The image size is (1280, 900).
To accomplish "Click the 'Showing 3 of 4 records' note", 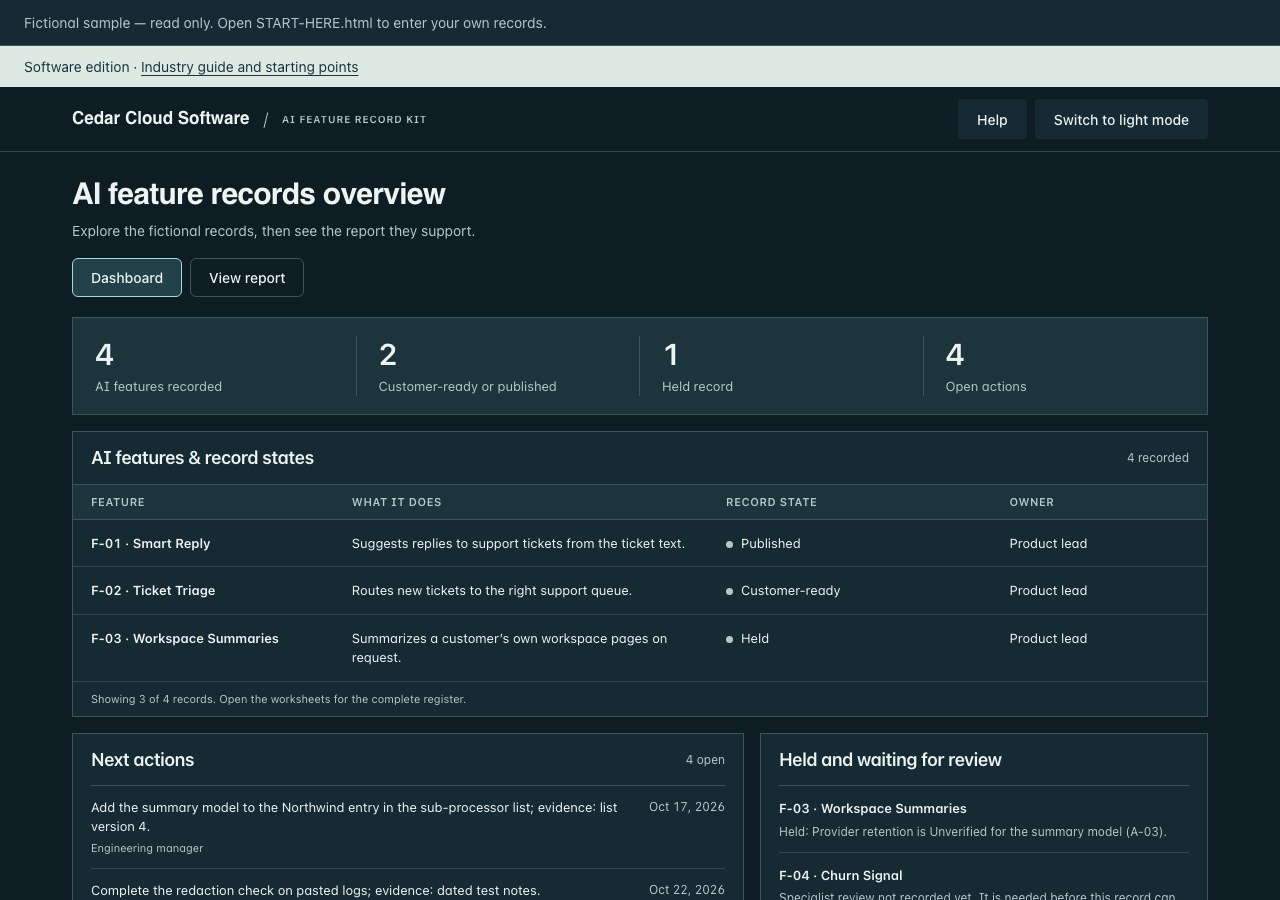I will [278, 699].
